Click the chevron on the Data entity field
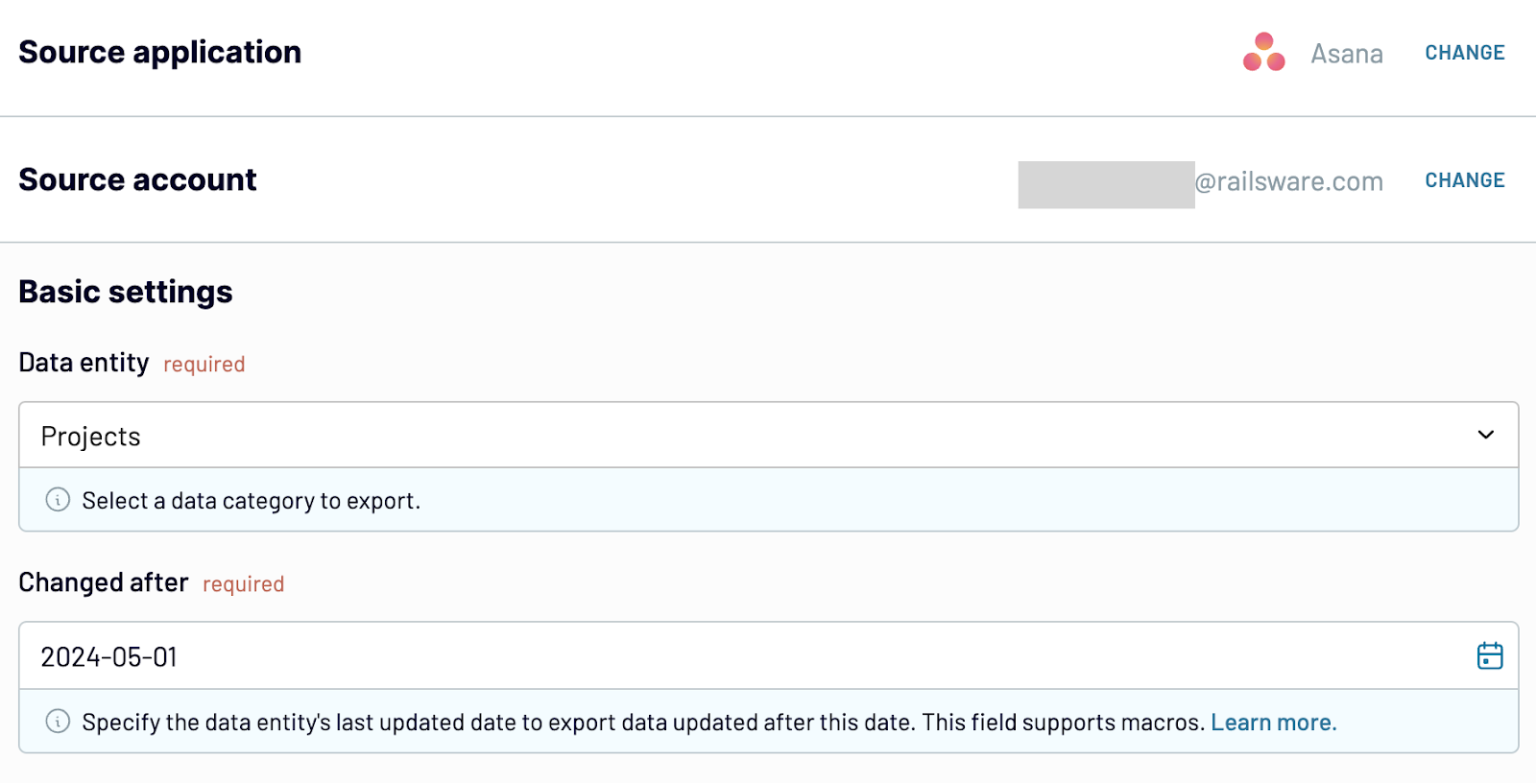The image size is (1536, 783). point(1487,435)
